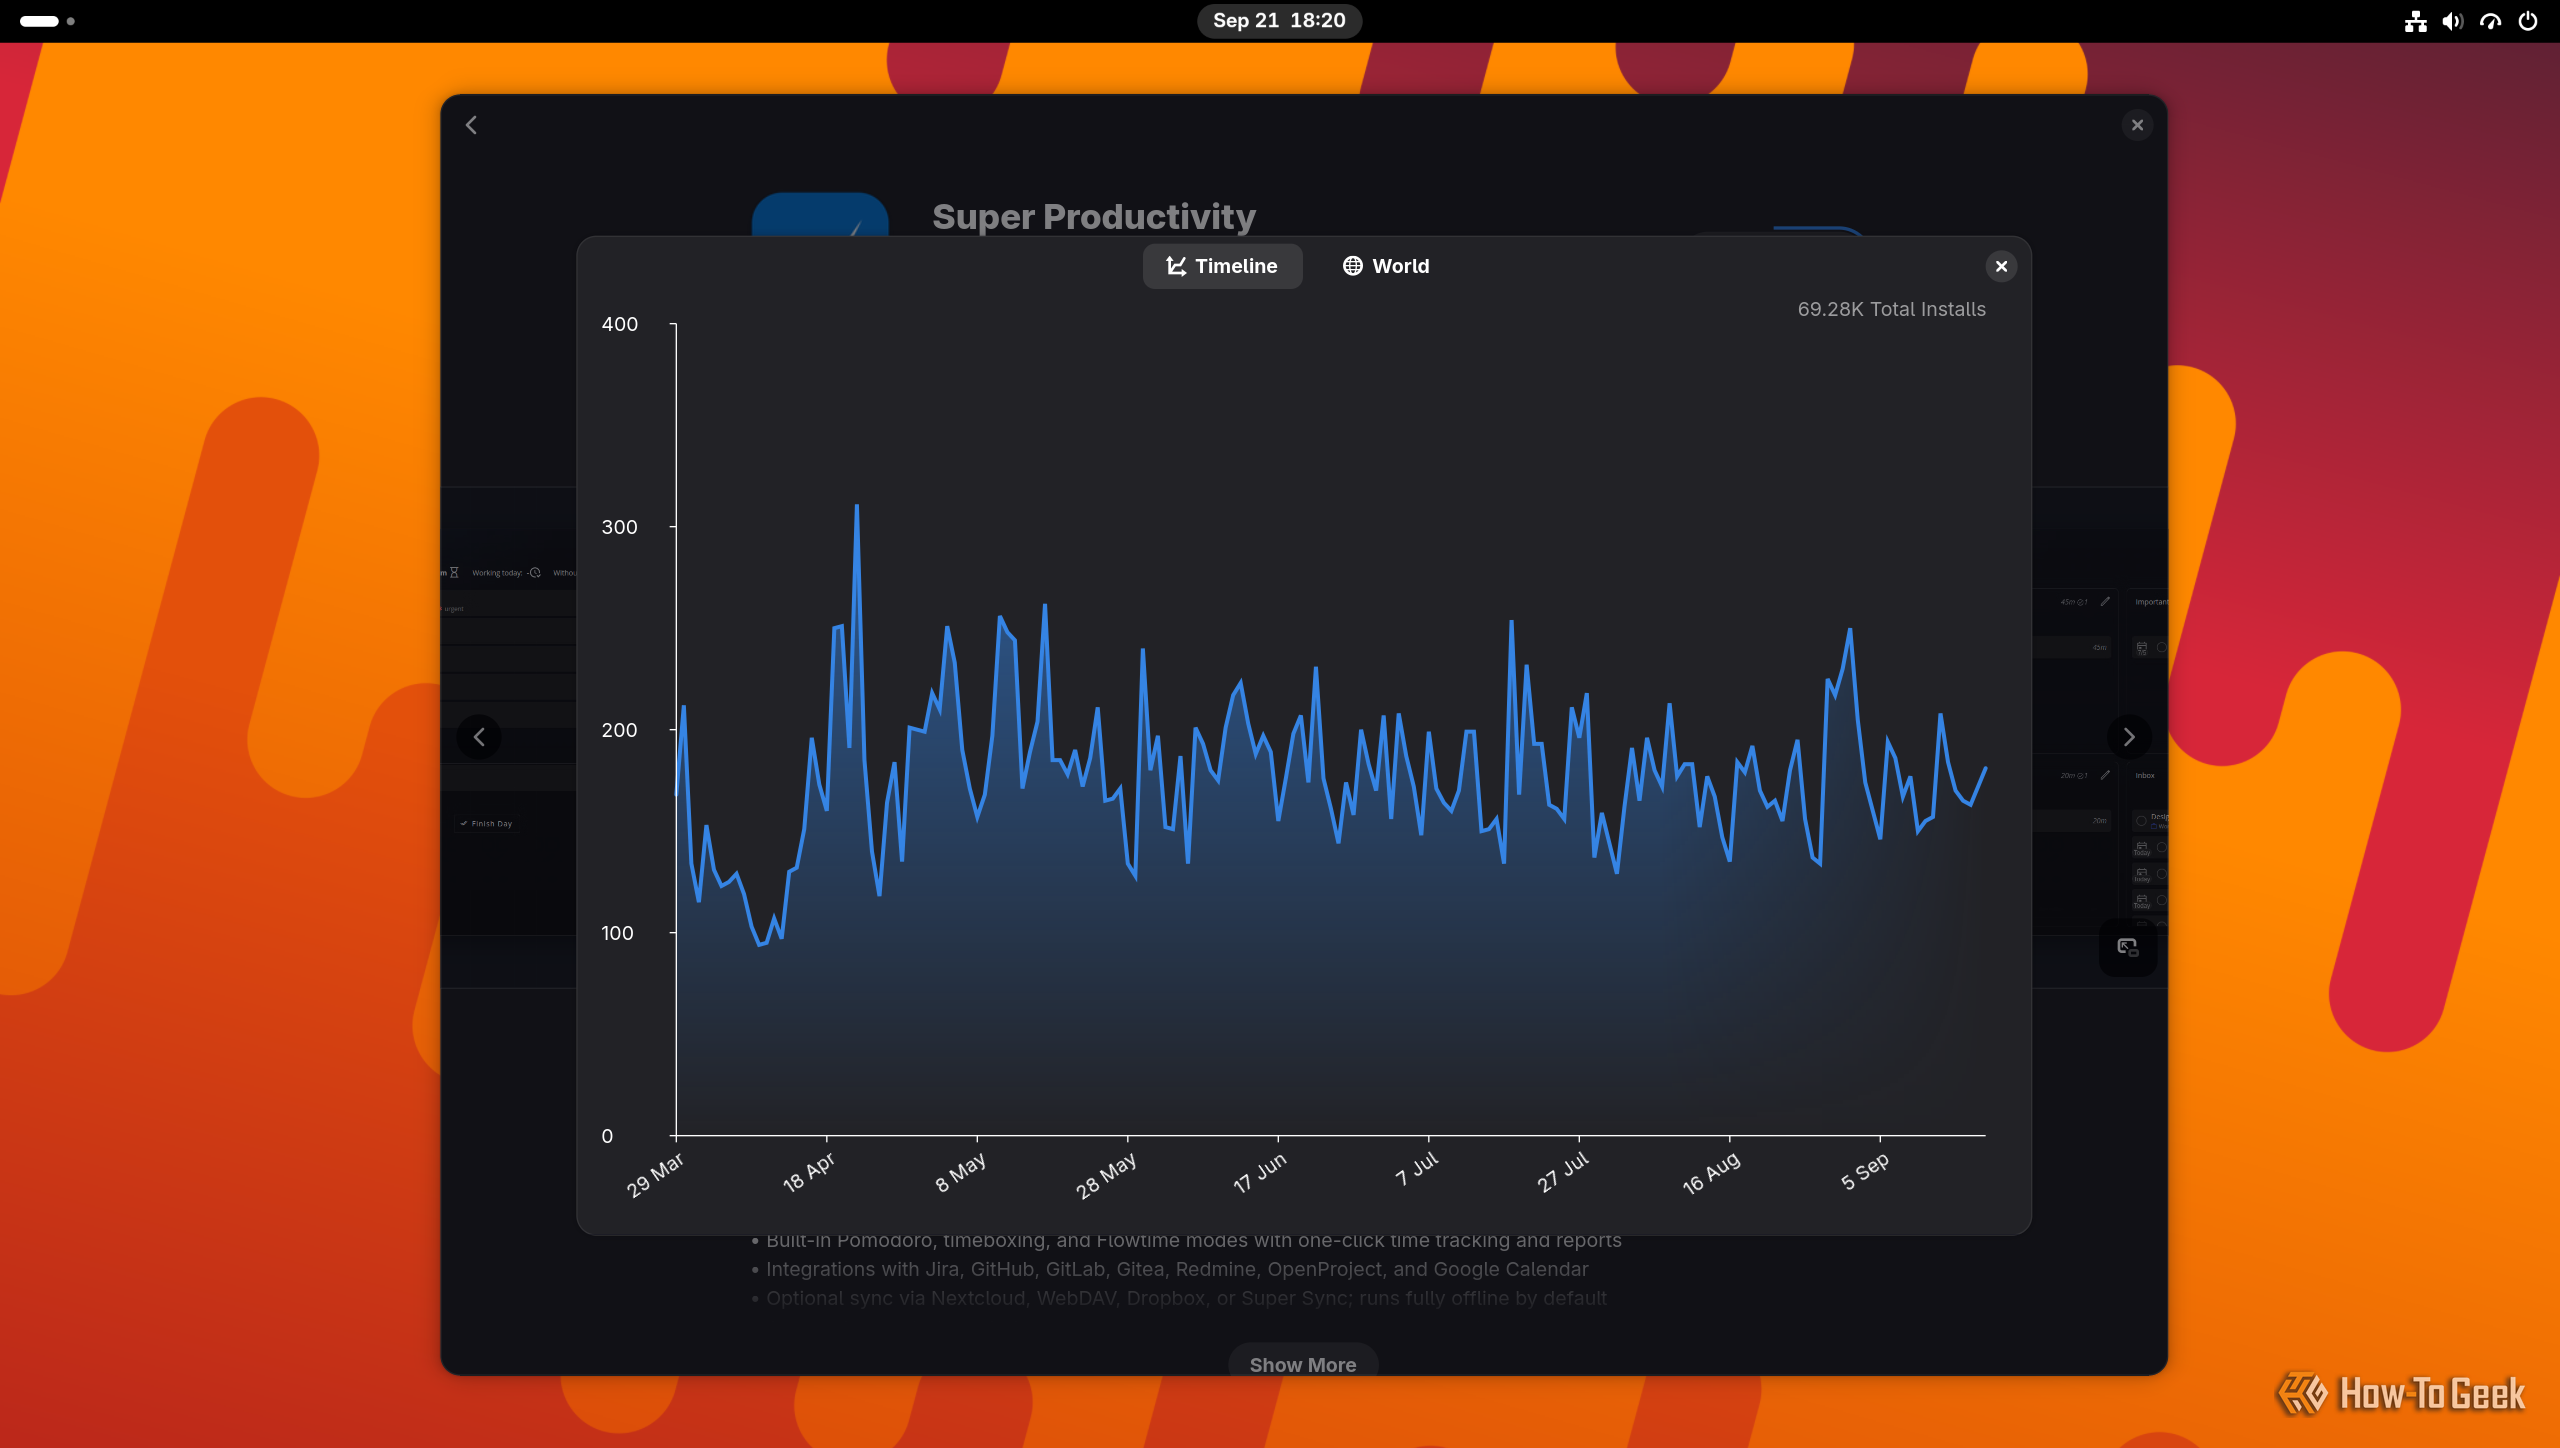Click the 18 Apr axis label

(808, 1172)
